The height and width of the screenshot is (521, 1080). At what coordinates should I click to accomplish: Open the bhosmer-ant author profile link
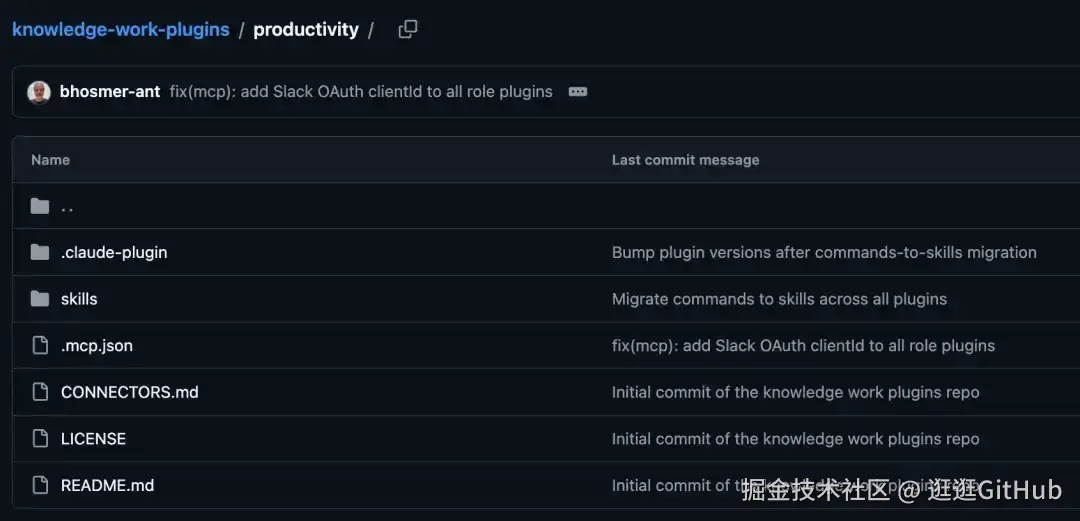pyautogui.click(x=110, y=92)
